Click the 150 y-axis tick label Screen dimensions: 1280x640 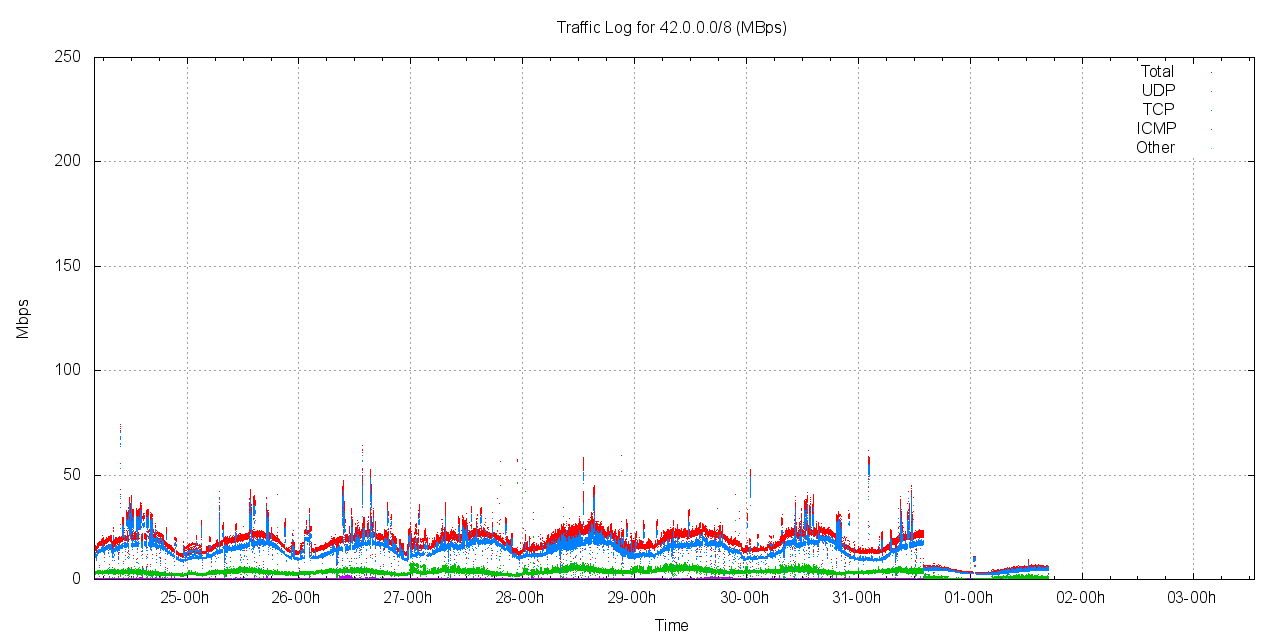(67, 266)
